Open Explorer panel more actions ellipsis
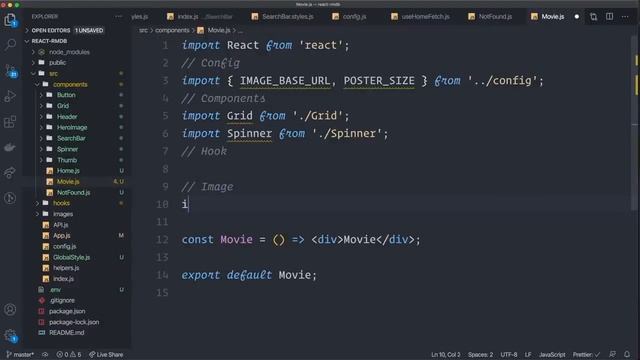Screen dimensions: 640x360 [x=119, y=17]
